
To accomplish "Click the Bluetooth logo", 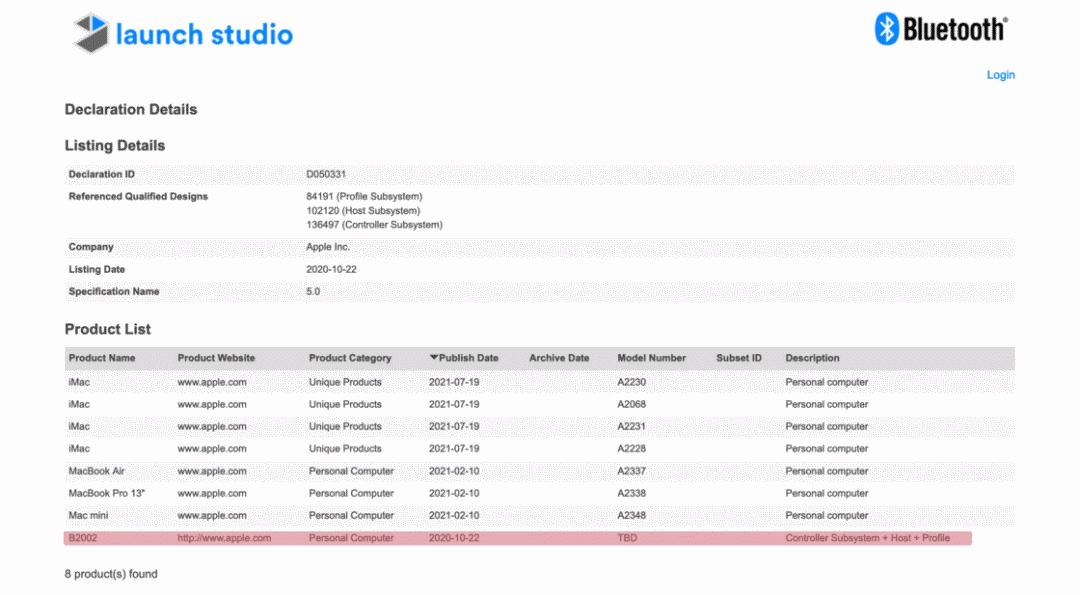I will coord(941,29).
